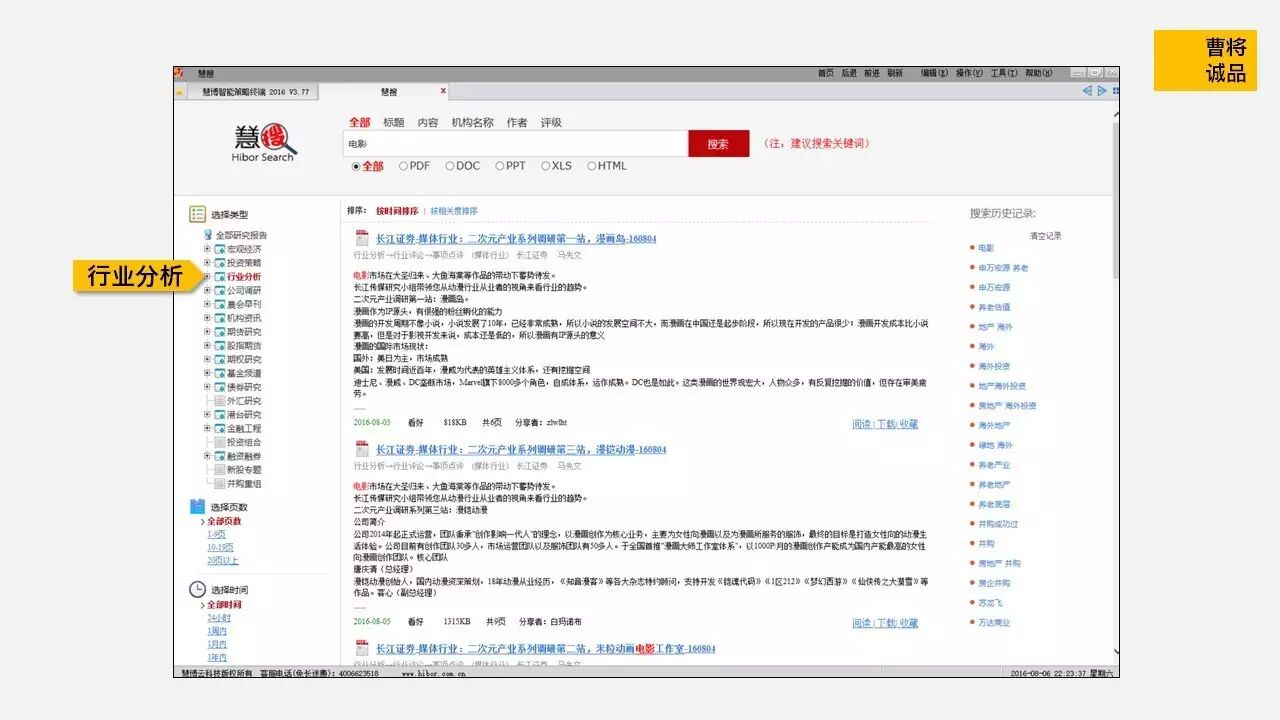Close the 慧搜 tab
Screen dimensions: 1280x720
pos(443,91)
